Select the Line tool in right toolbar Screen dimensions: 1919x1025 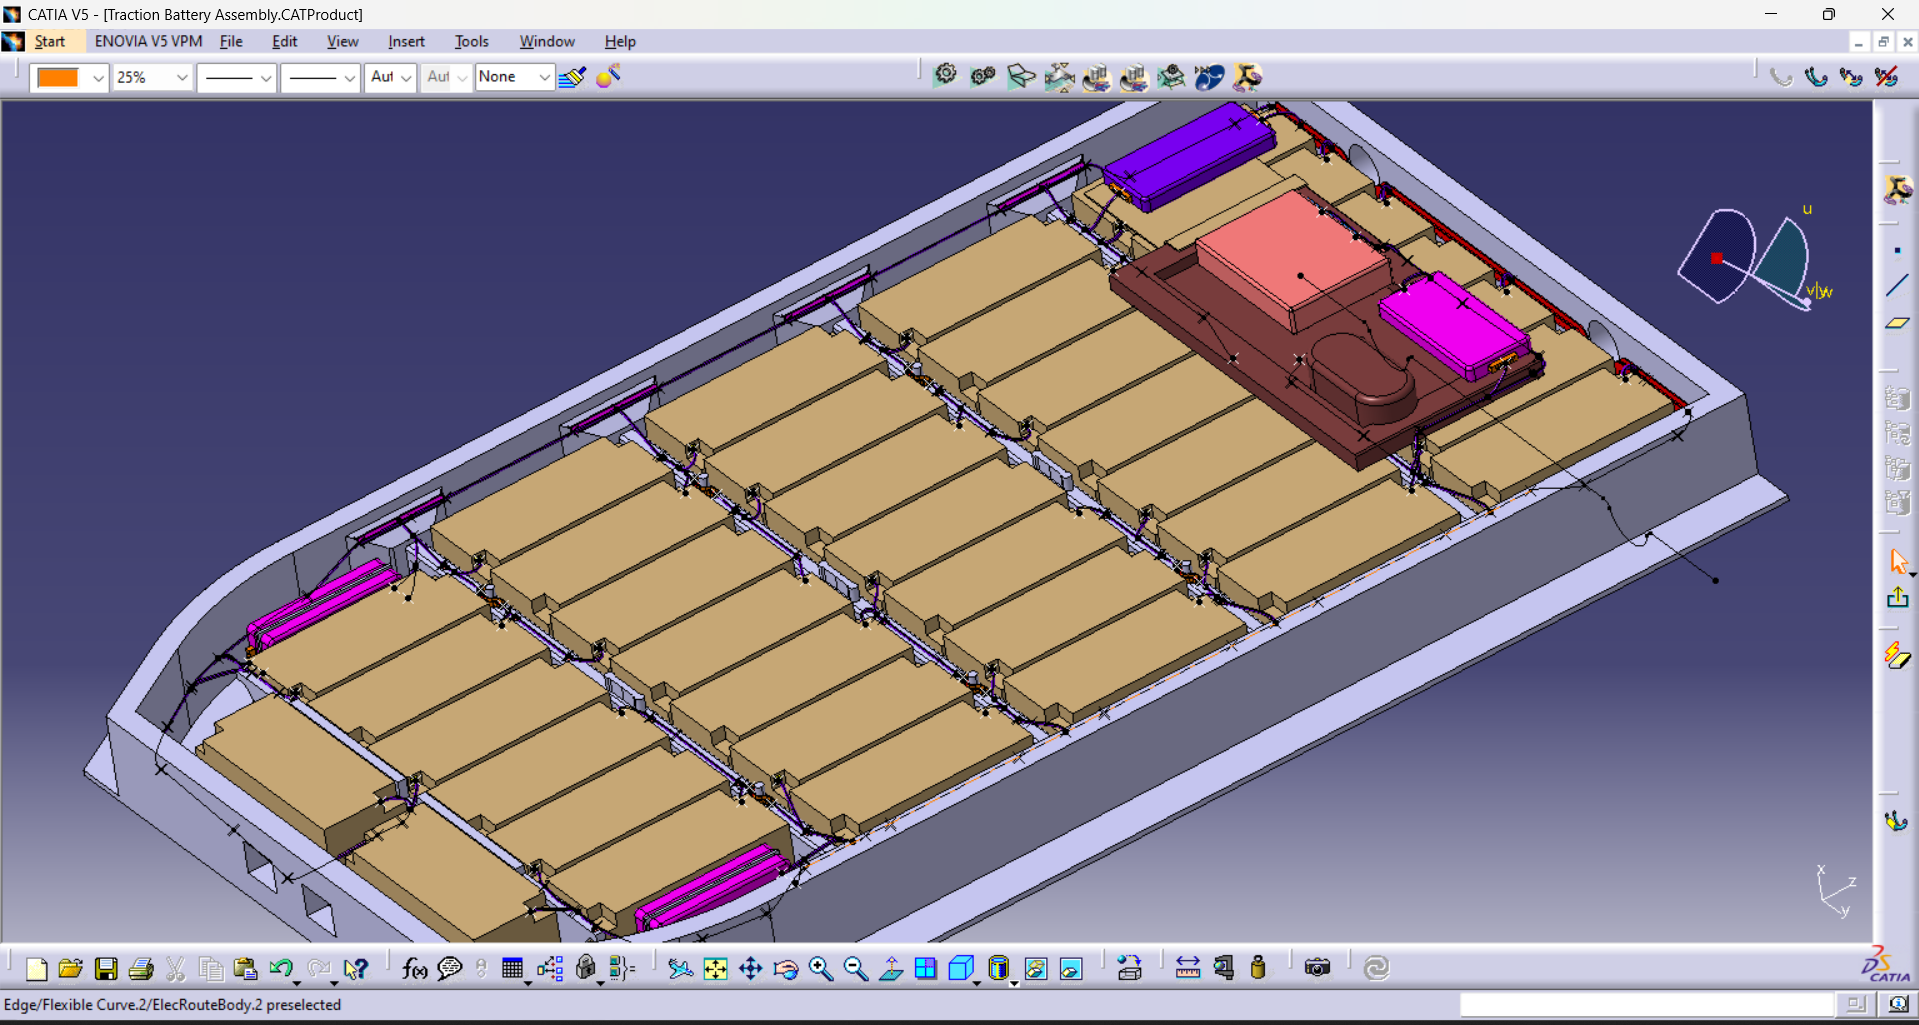tap(1896, 286)
